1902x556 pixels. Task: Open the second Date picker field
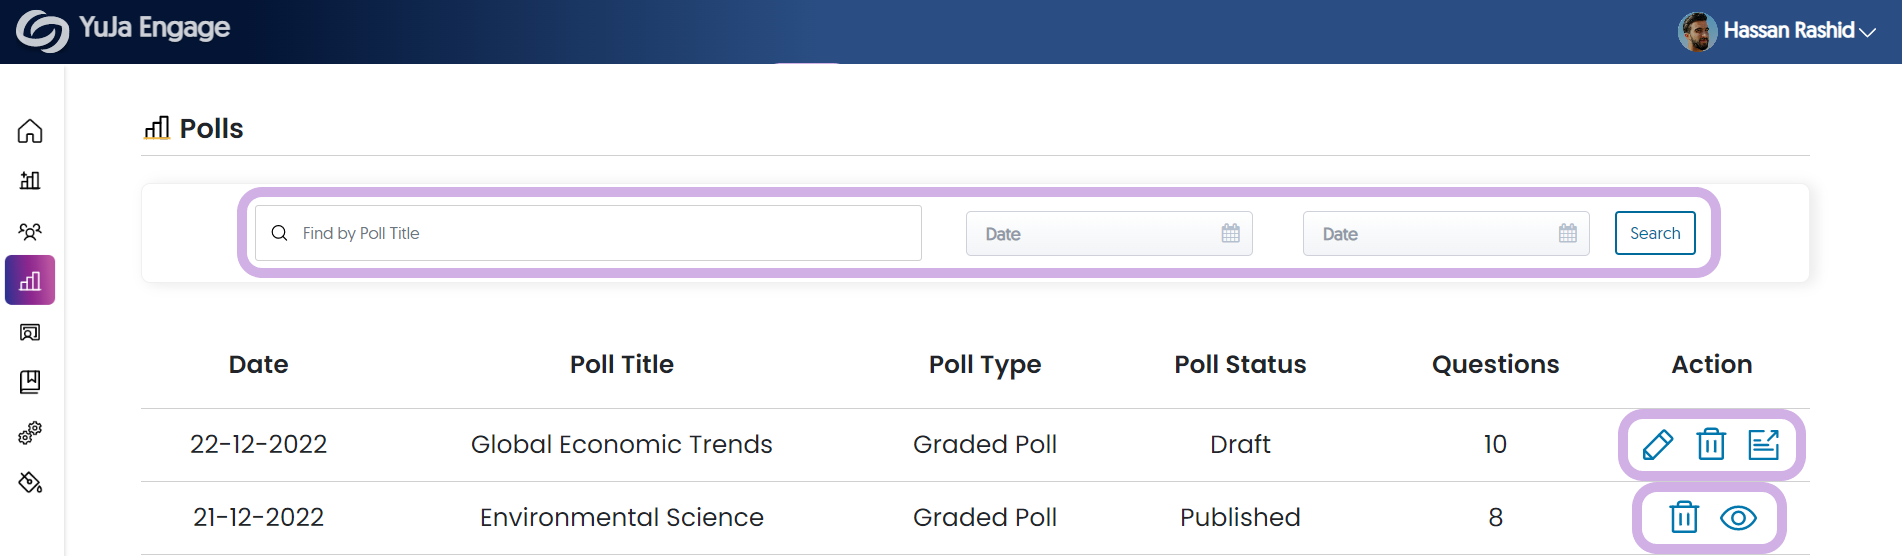click(1445, 234)
